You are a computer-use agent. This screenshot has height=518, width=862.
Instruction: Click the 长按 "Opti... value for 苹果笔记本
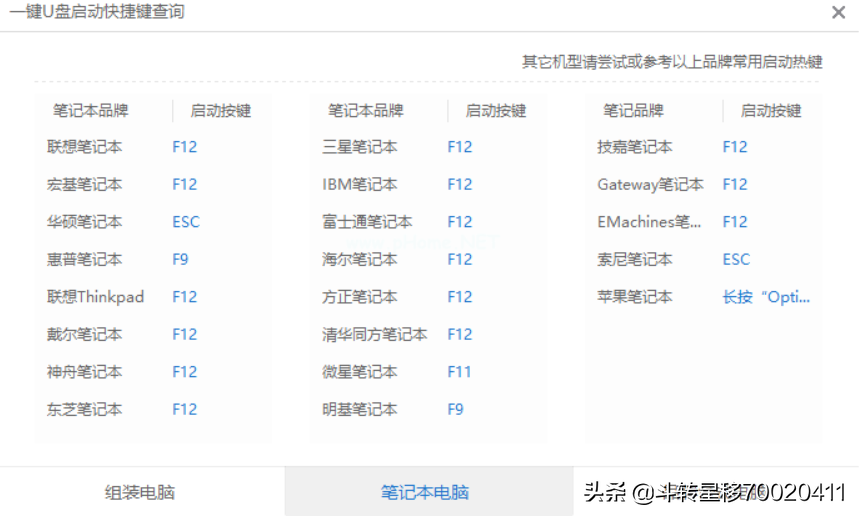click(766, 297)
